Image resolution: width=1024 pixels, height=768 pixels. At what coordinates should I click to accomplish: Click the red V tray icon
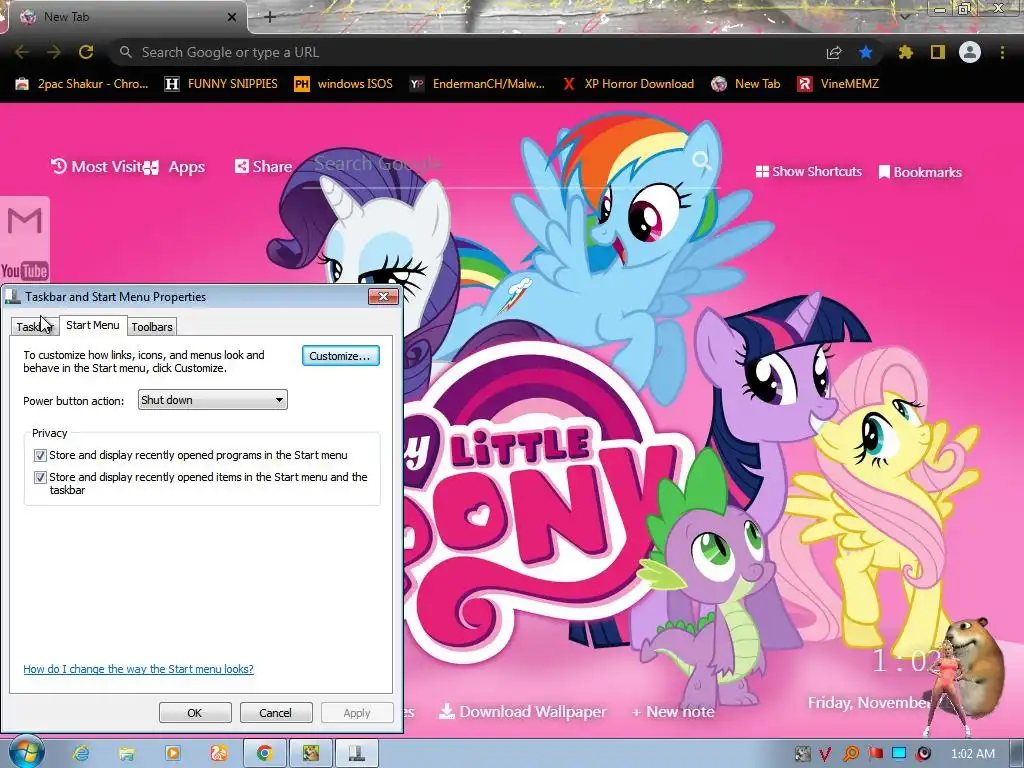tap(825, 754)
